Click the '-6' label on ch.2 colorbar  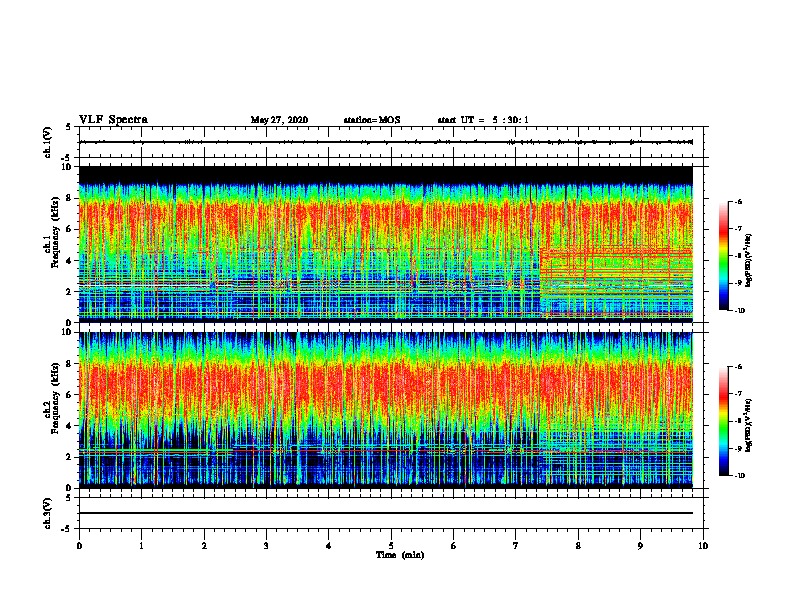(x=738, y=367)
